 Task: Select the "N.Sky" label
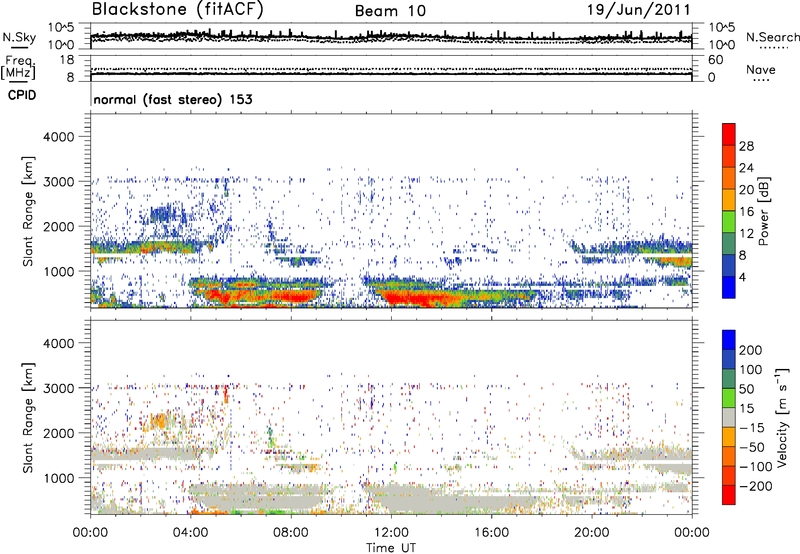[19, 37]
